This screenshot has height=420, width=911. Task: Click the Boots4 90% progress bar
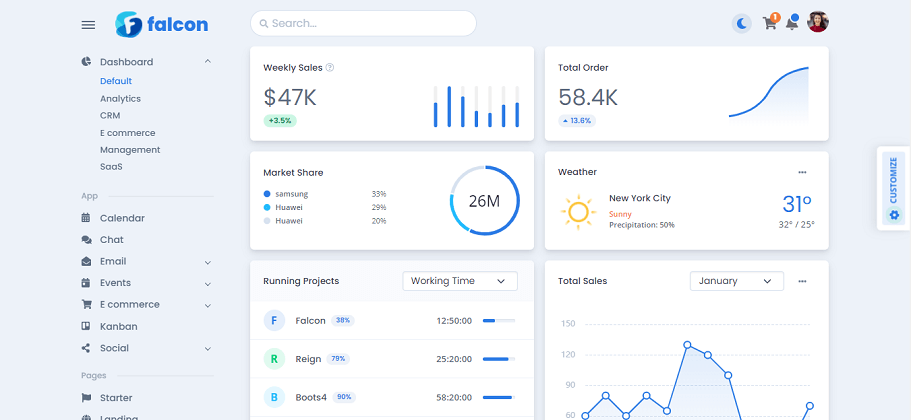click(x=498, y=397)
